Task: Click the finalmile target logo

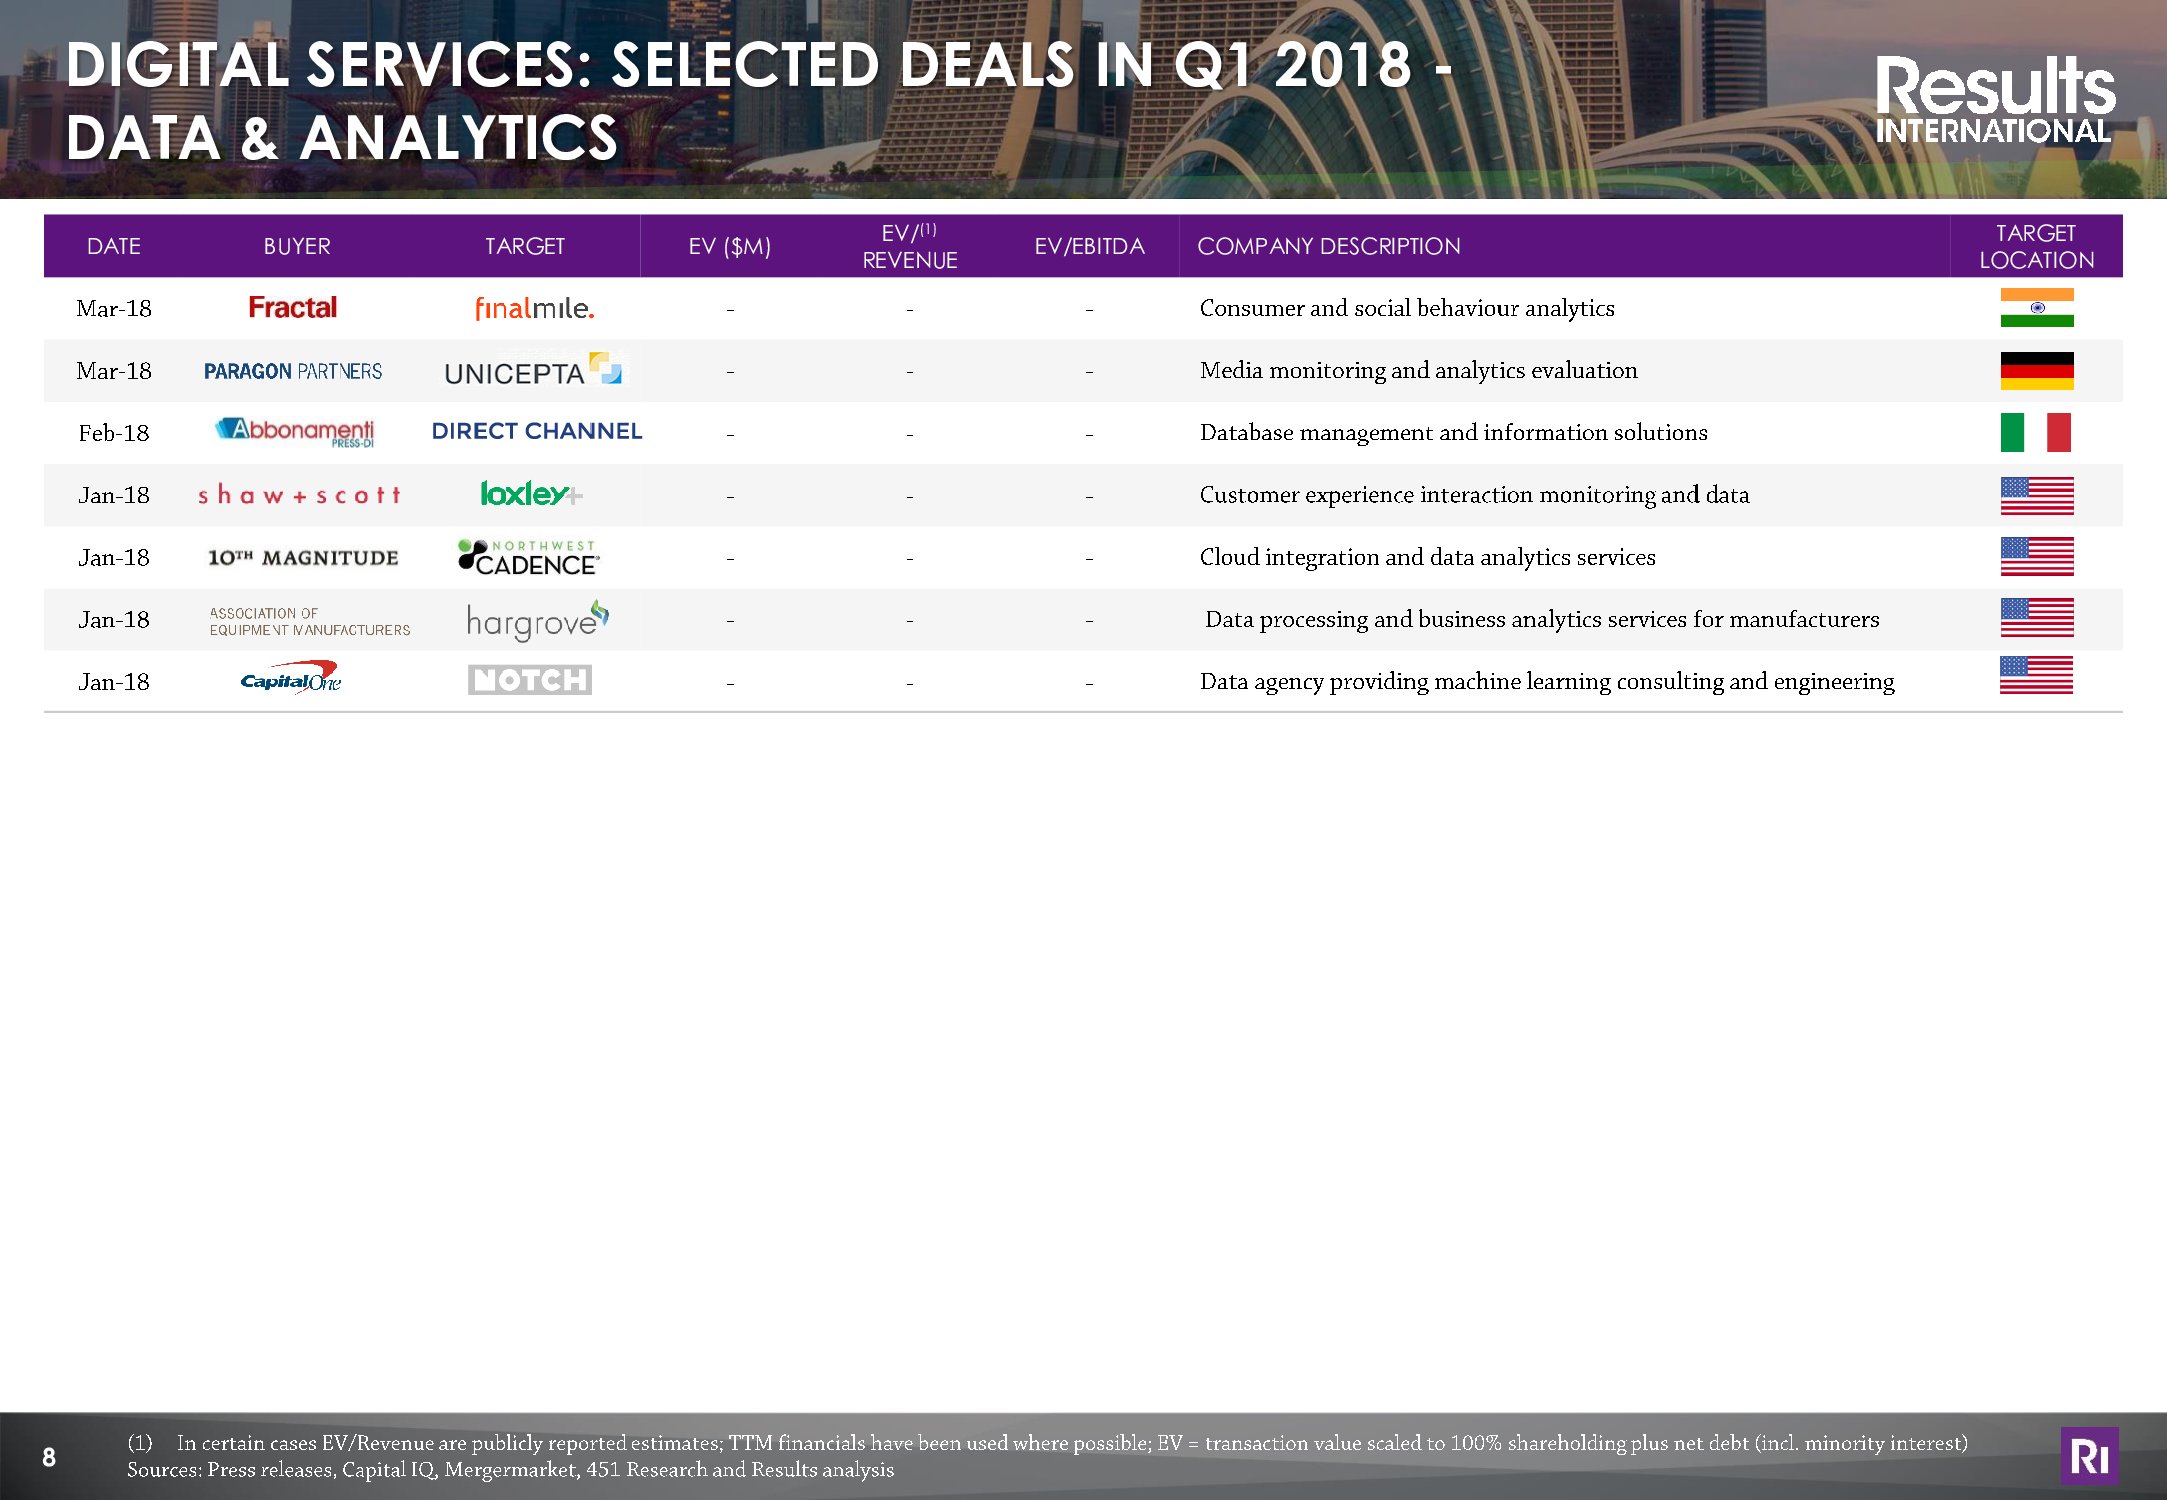Action: point(533,309)
